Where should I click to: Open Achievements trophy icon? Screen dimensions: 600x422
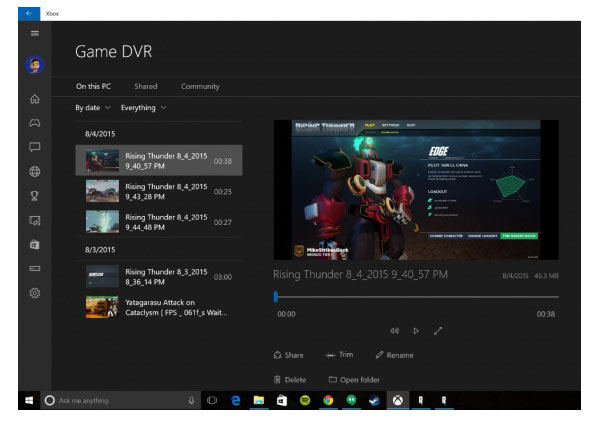click(35, 196)
